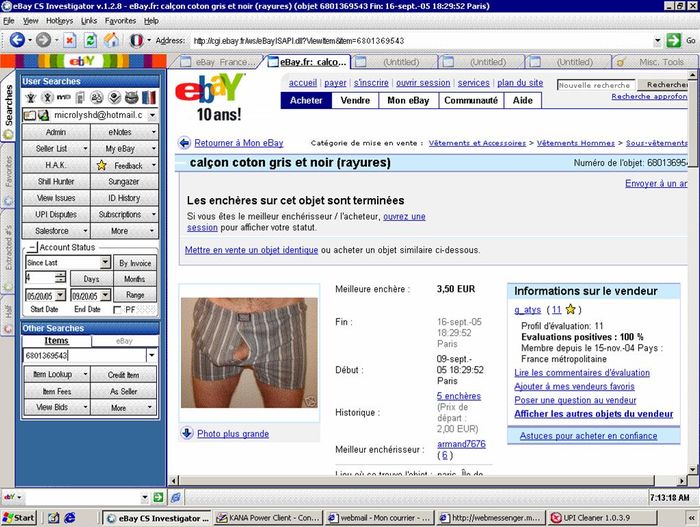Click the By Invoice button
The image size is (700, 527).
pos(135,263)
